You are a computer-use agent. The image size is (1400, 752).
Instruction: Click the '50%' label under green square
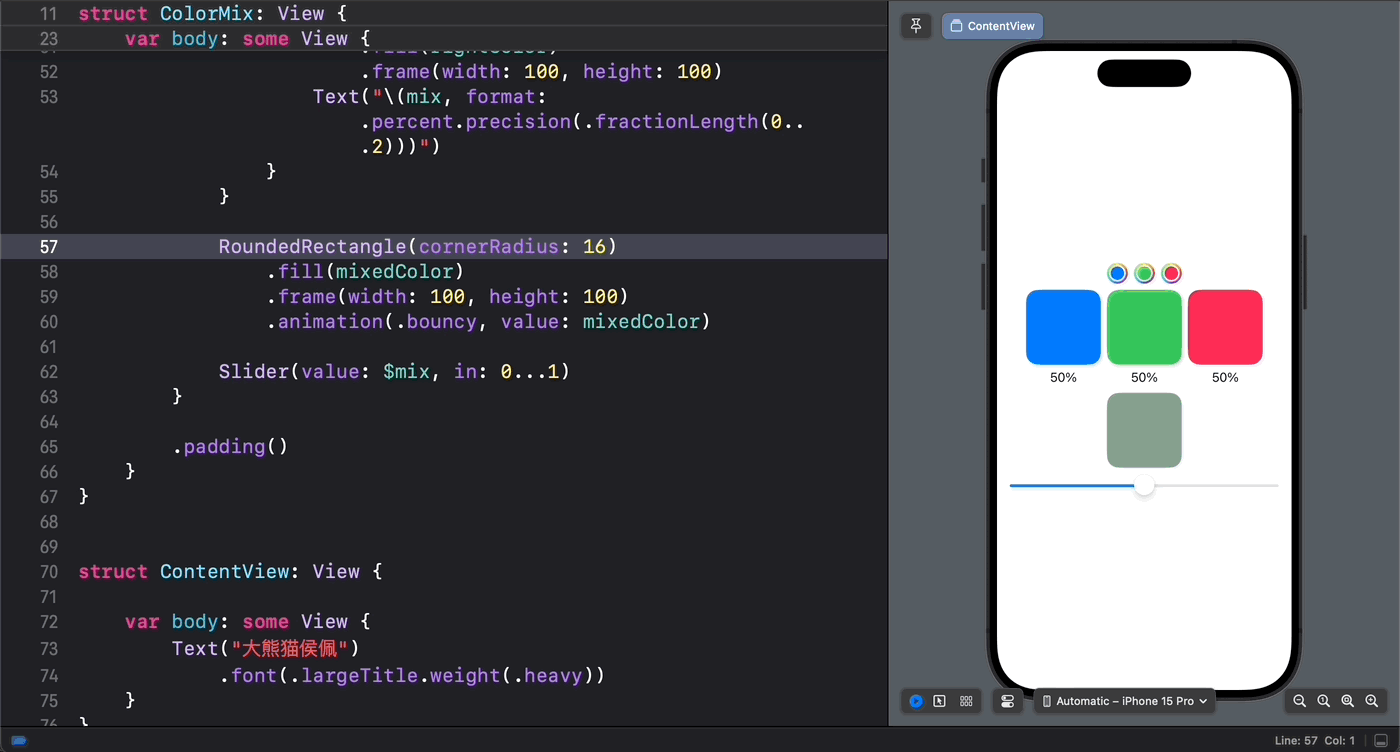point(1144,378)
